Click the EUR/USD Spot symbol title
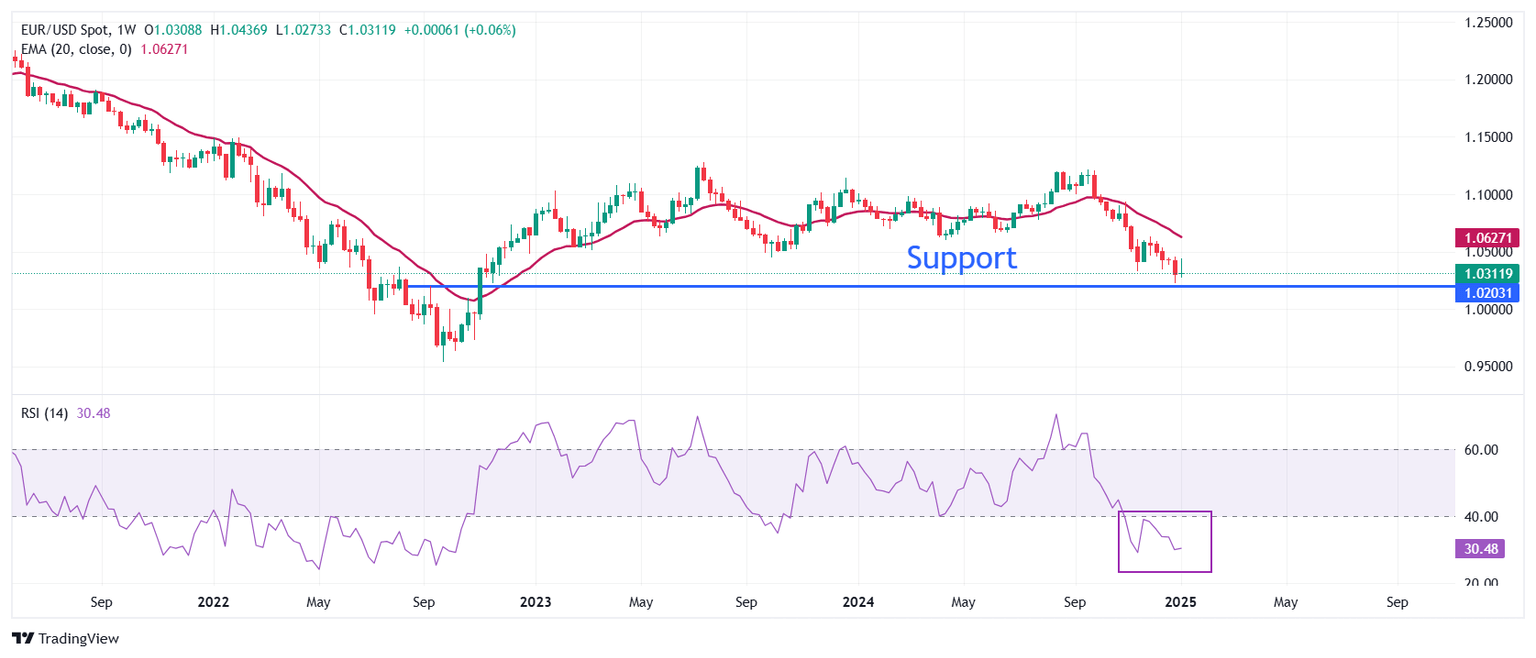 [x=67, y=30]
